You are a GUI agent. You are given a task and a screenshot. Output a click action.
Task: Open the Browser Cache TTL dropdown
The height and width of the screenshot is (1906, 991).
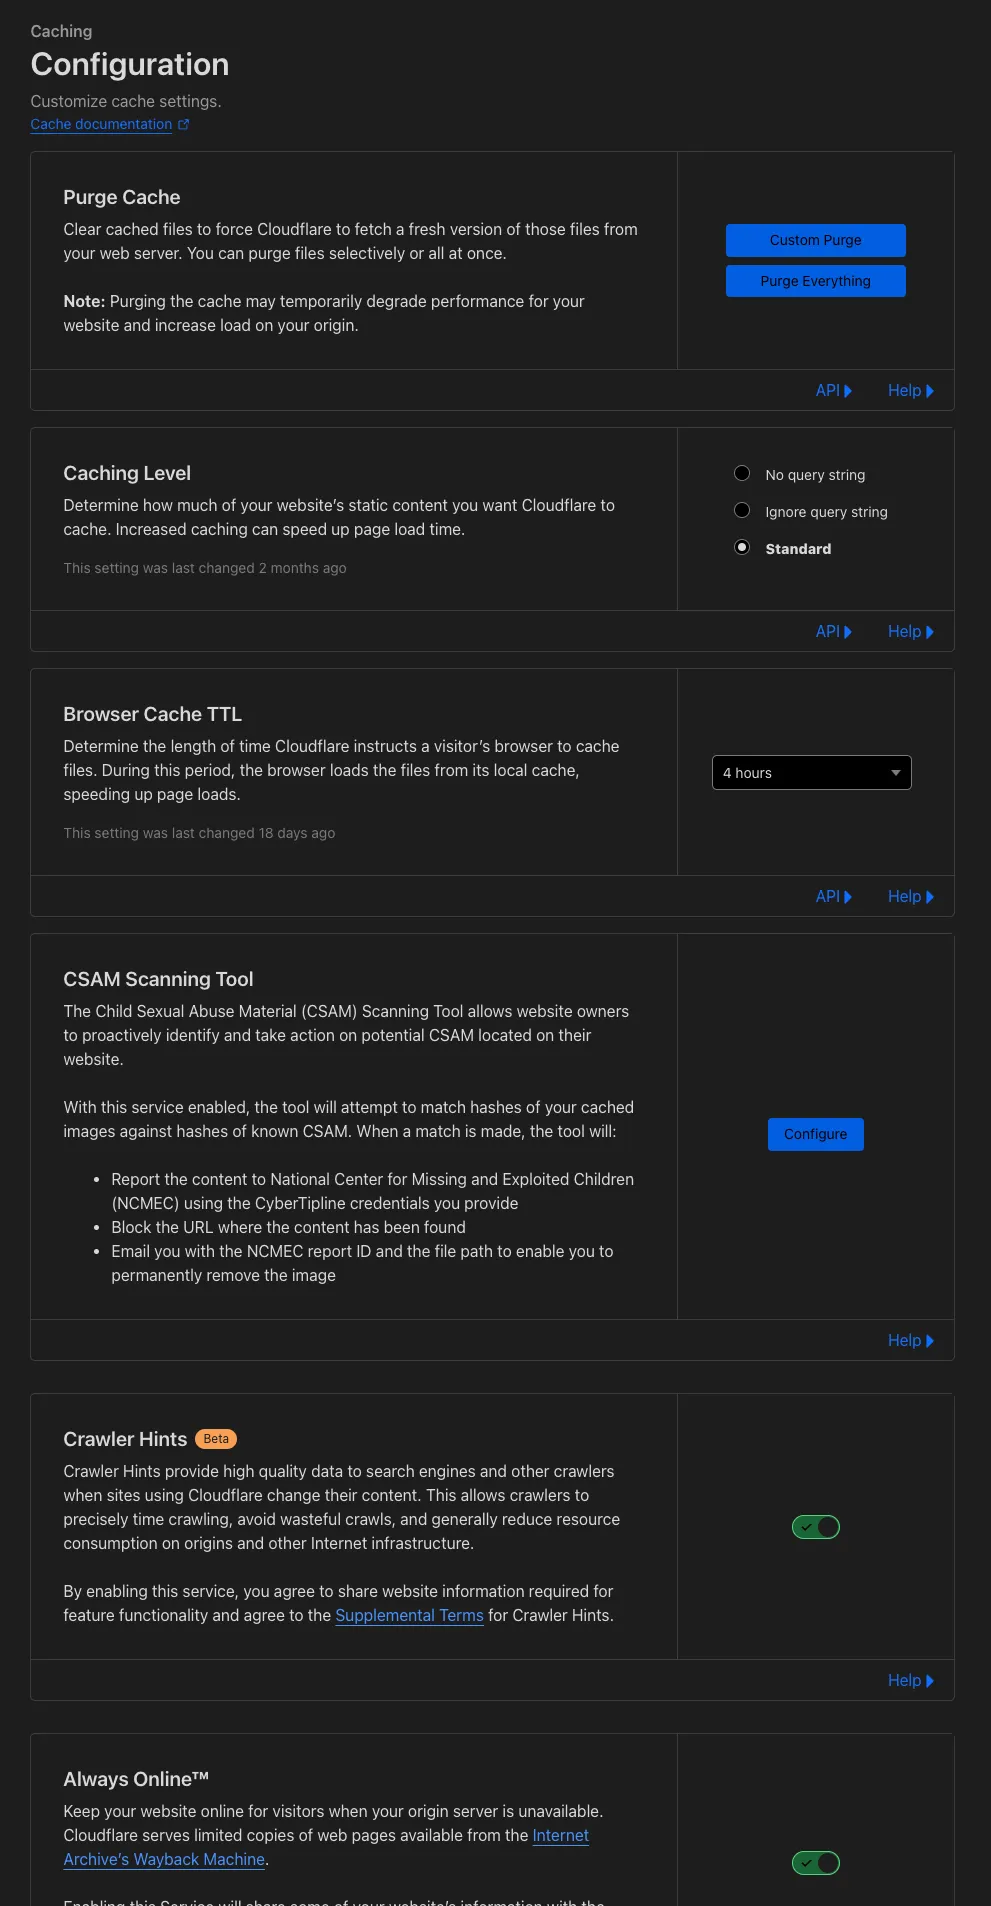coord(811,773)
